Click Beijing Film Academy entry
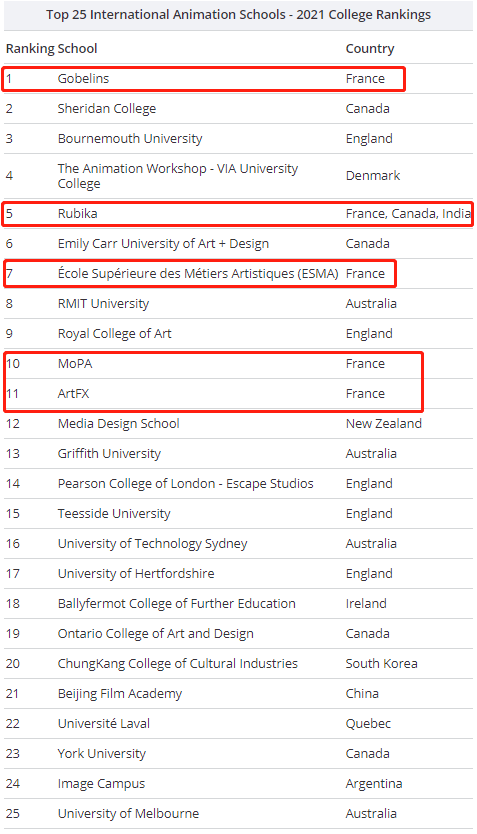The height and width of the screenshot is (834, 477). 120,694
